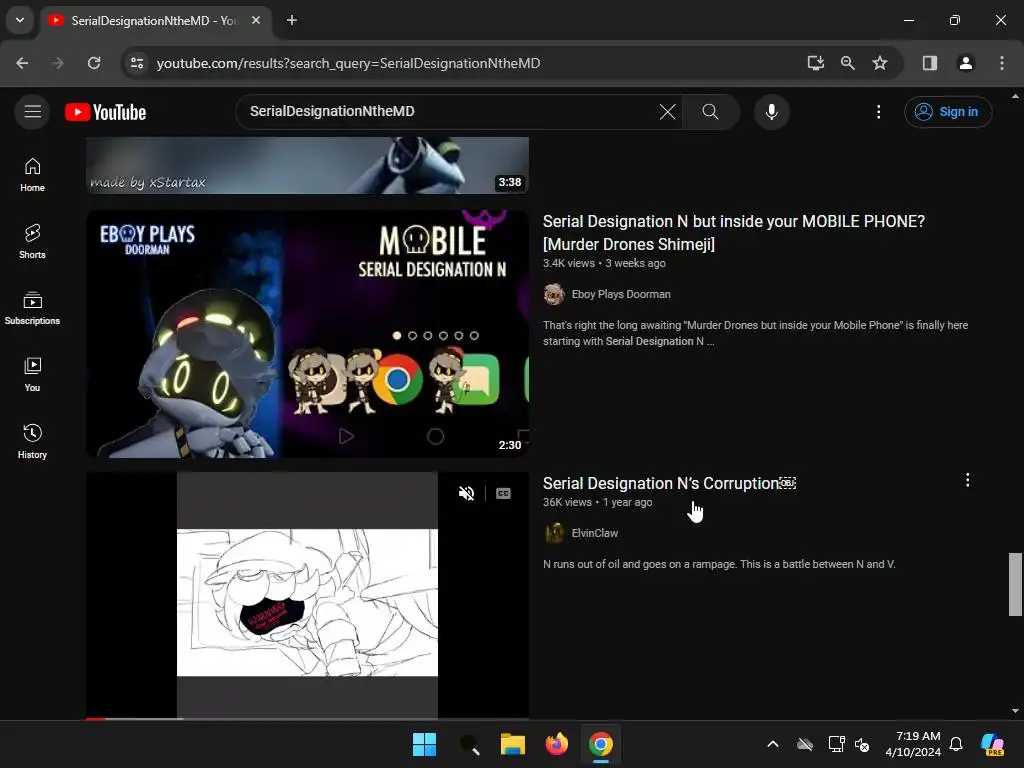Click the browser address bar URL
The image size is (1024, 768).
348,63
